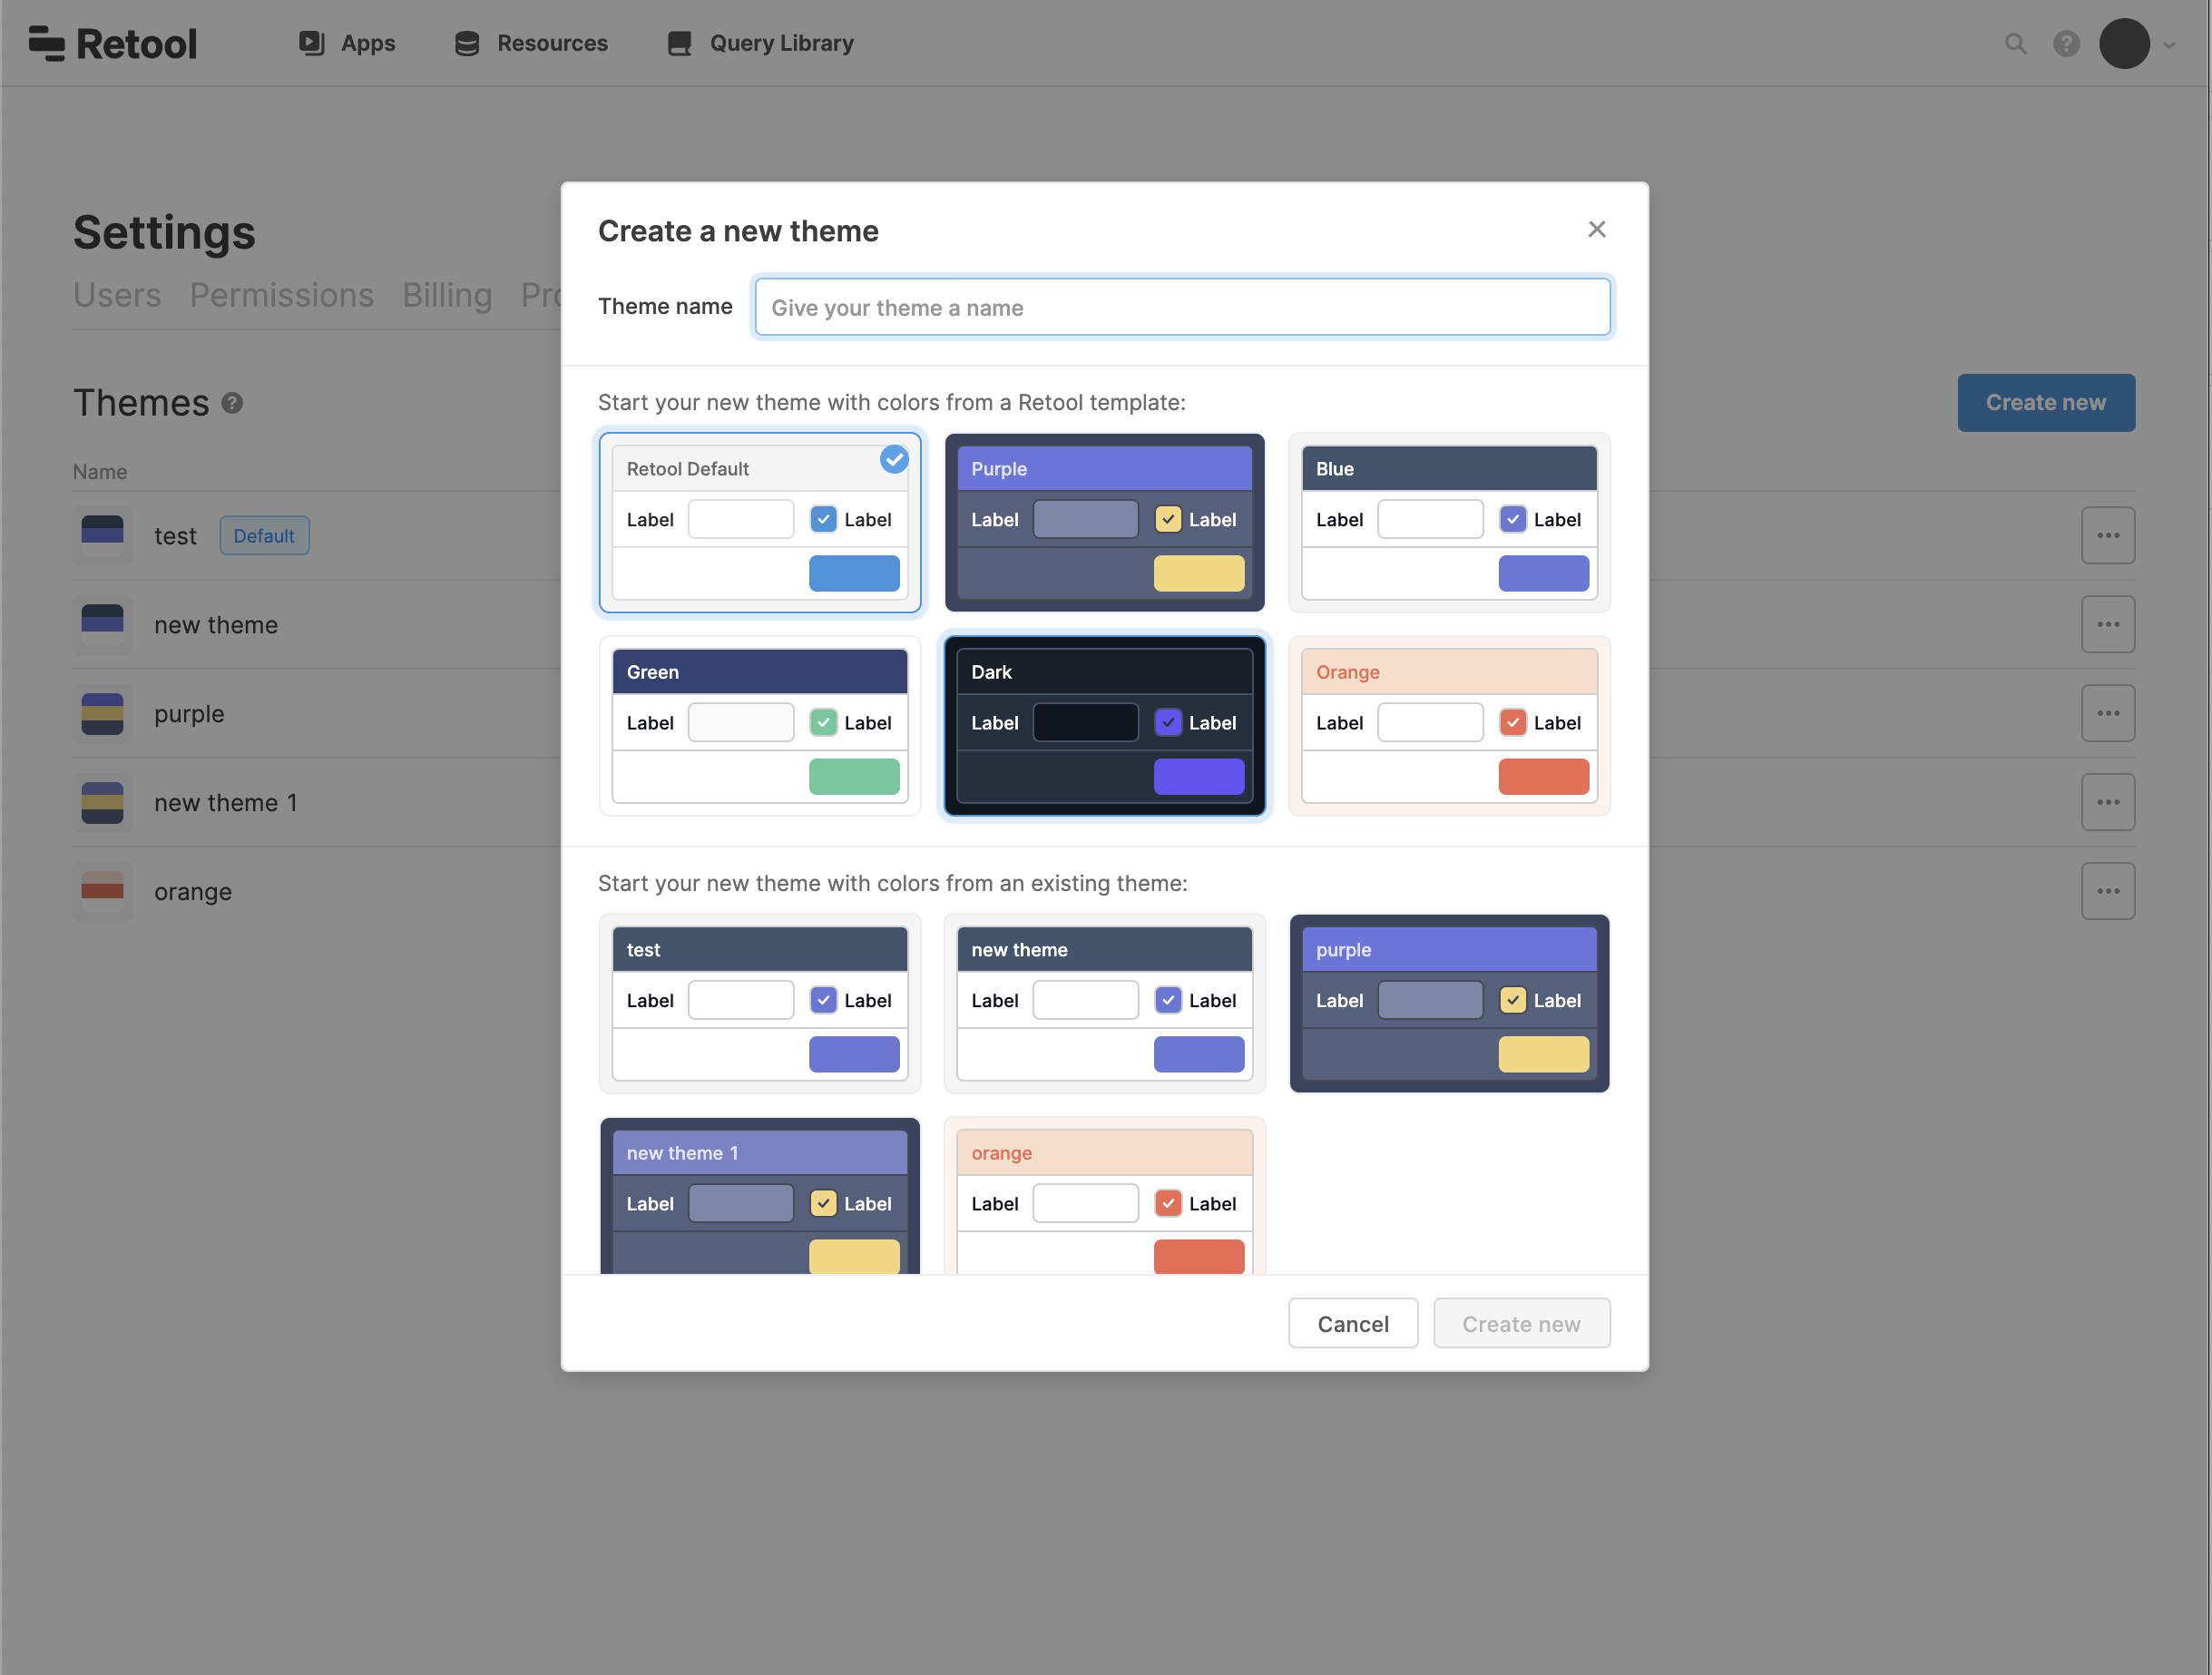2212x1675 pixels.
Task: Switch to the Billing settings tab
Action: click(x=447, y=295)
